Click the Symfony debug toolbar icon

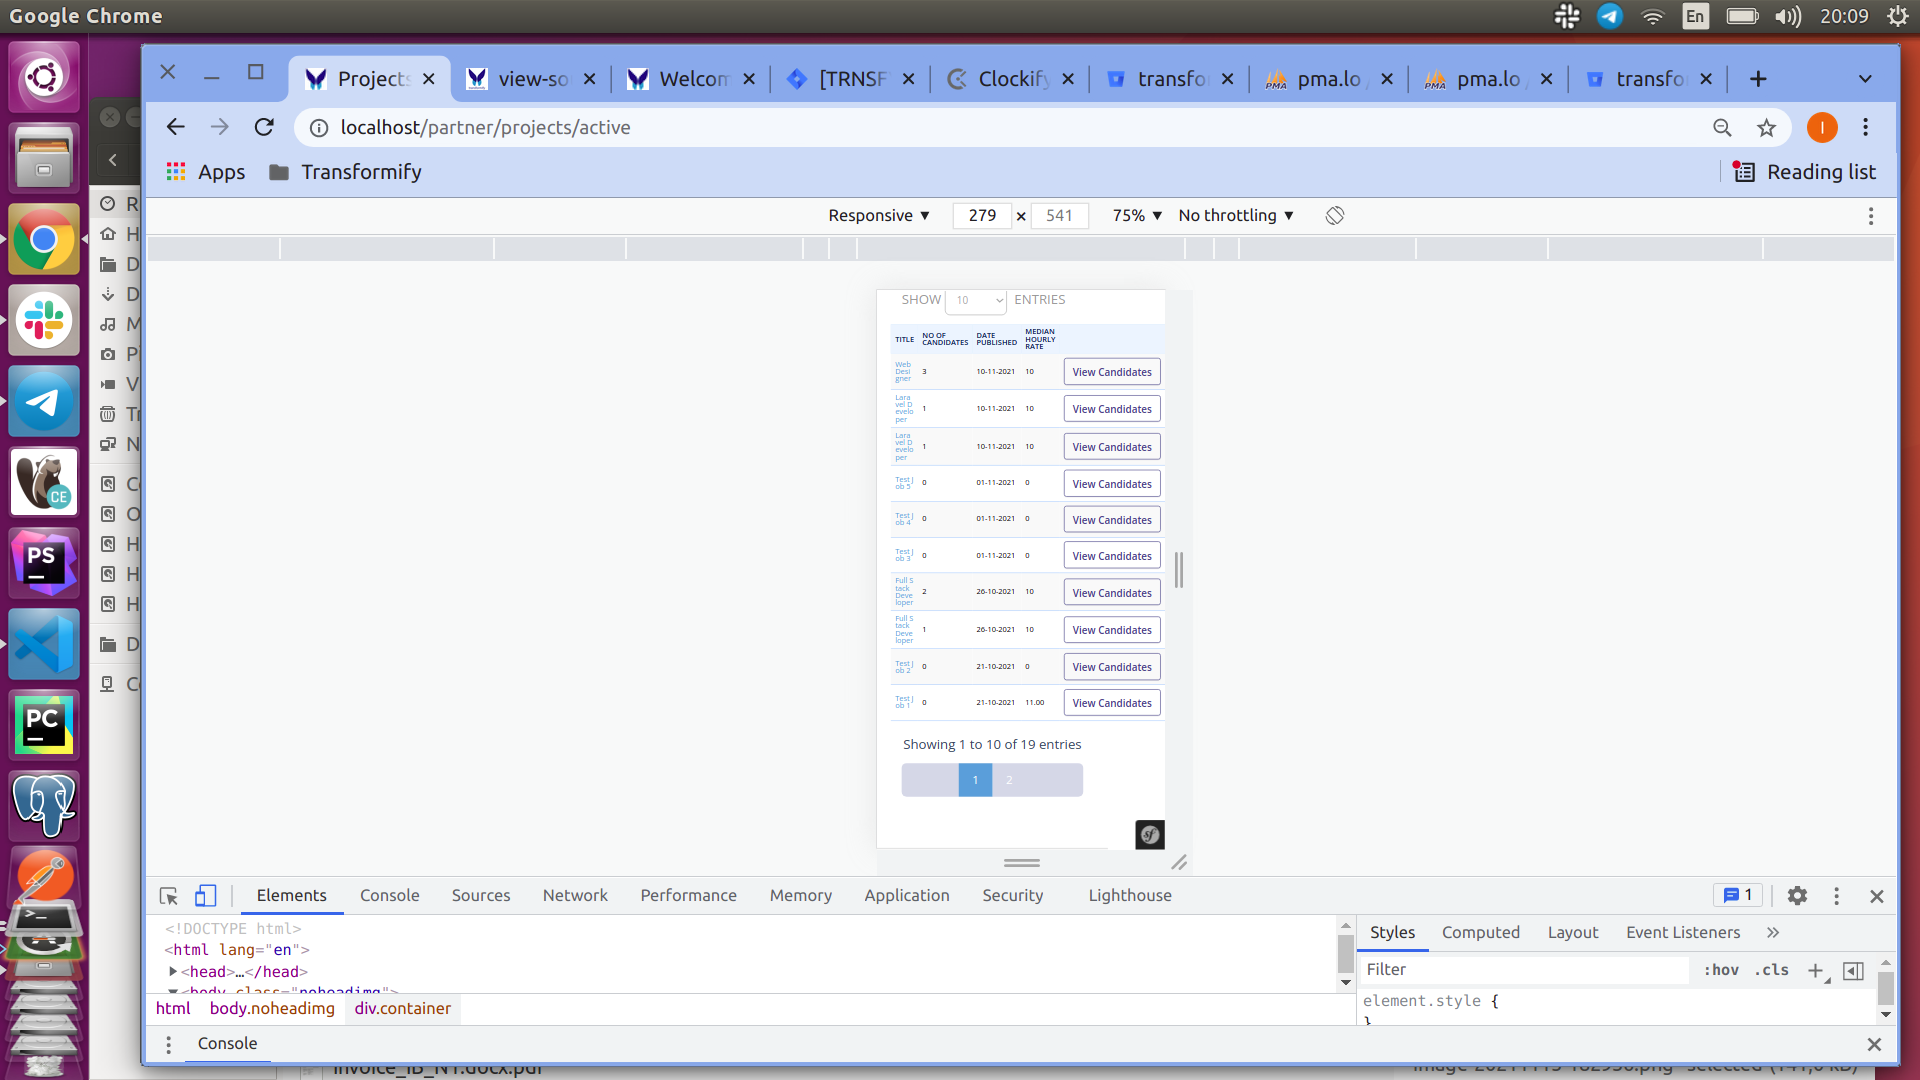tap(1149, 834)
